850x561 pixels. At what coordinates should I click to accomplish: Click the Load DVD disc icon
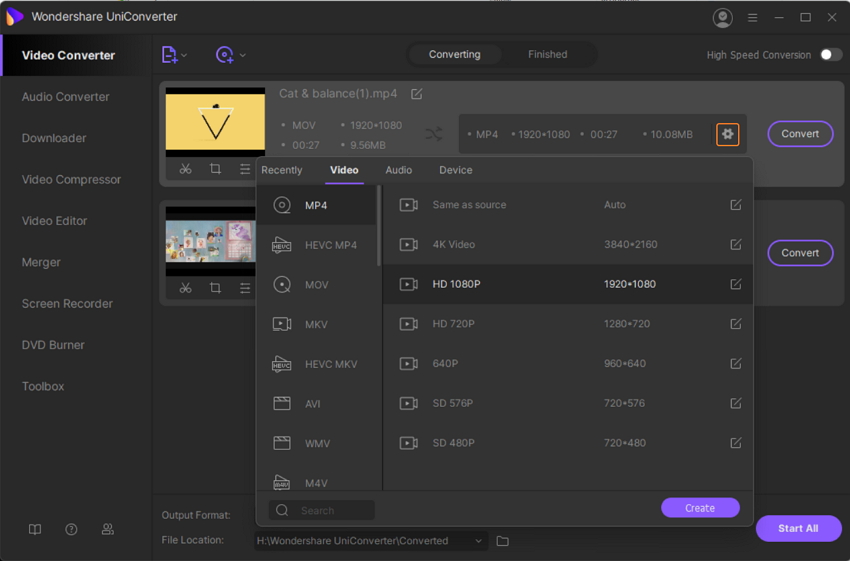224,55
